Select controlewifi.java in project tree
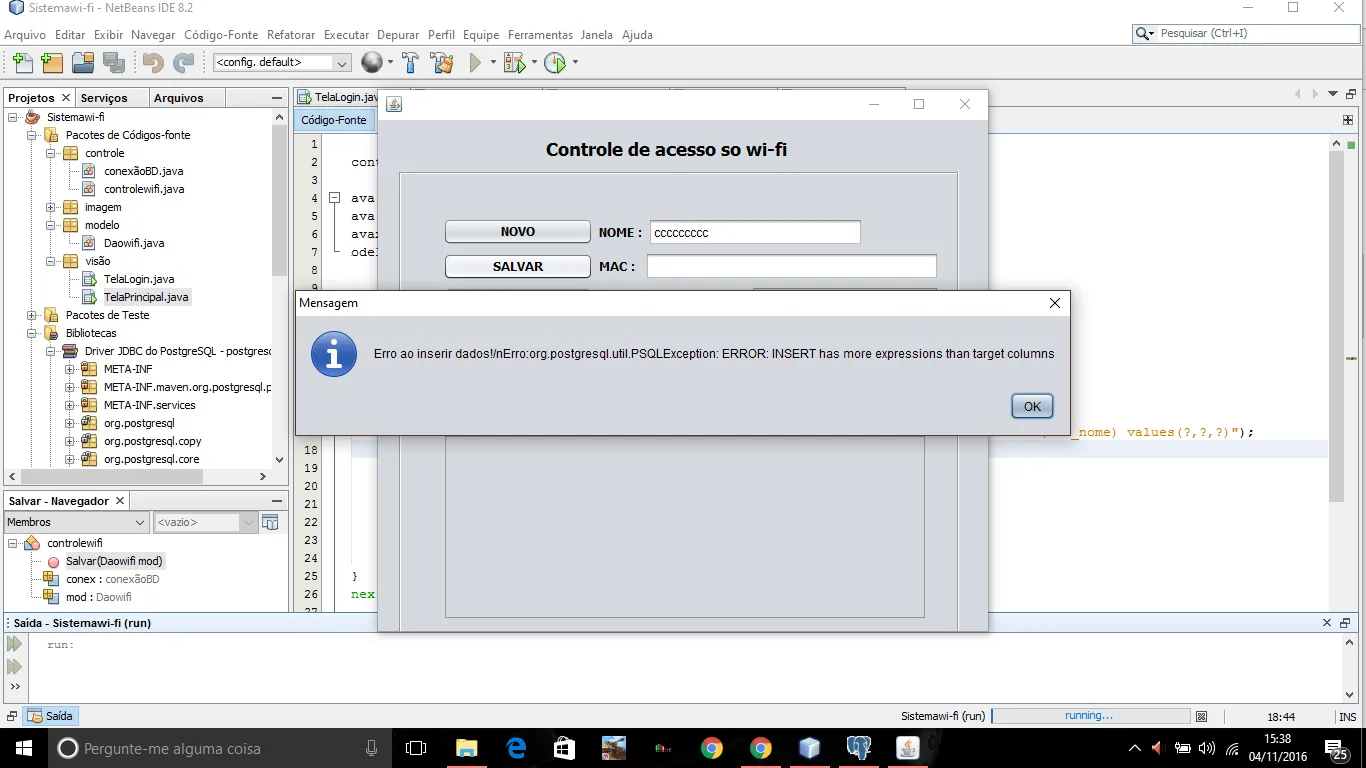The image size is (1366, 768). point(144,189)
